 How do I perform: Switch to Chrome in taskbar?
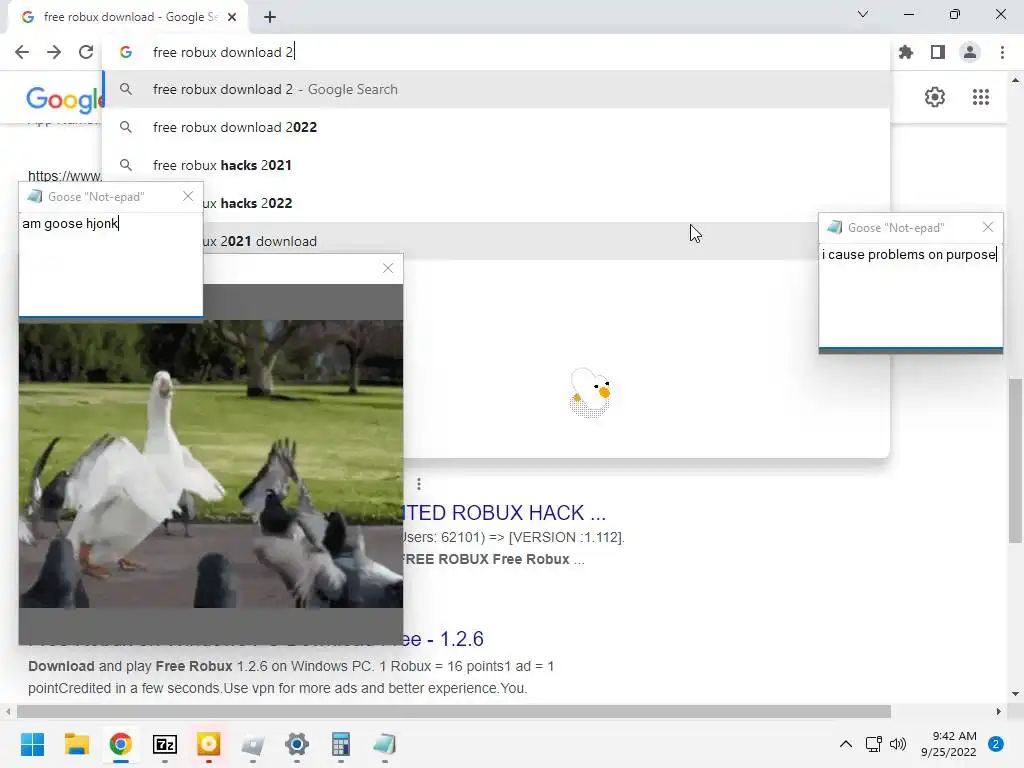[121, 744]
